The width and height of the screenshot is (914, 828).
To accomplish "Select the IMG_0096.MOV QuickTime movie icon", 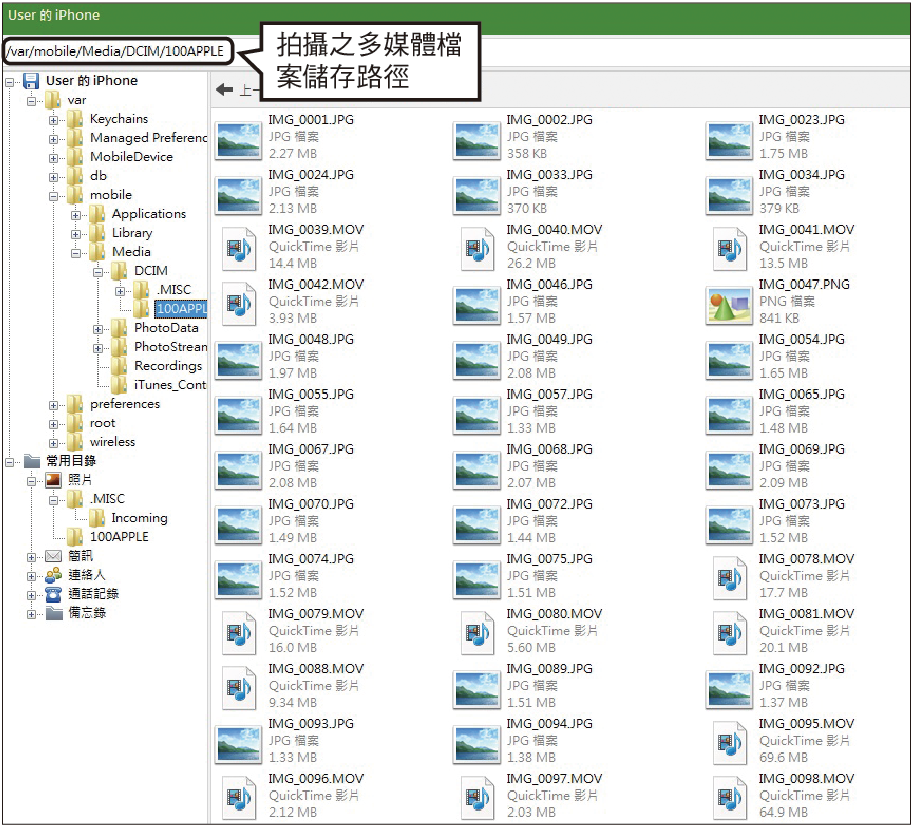I will [x=239, y=798].
